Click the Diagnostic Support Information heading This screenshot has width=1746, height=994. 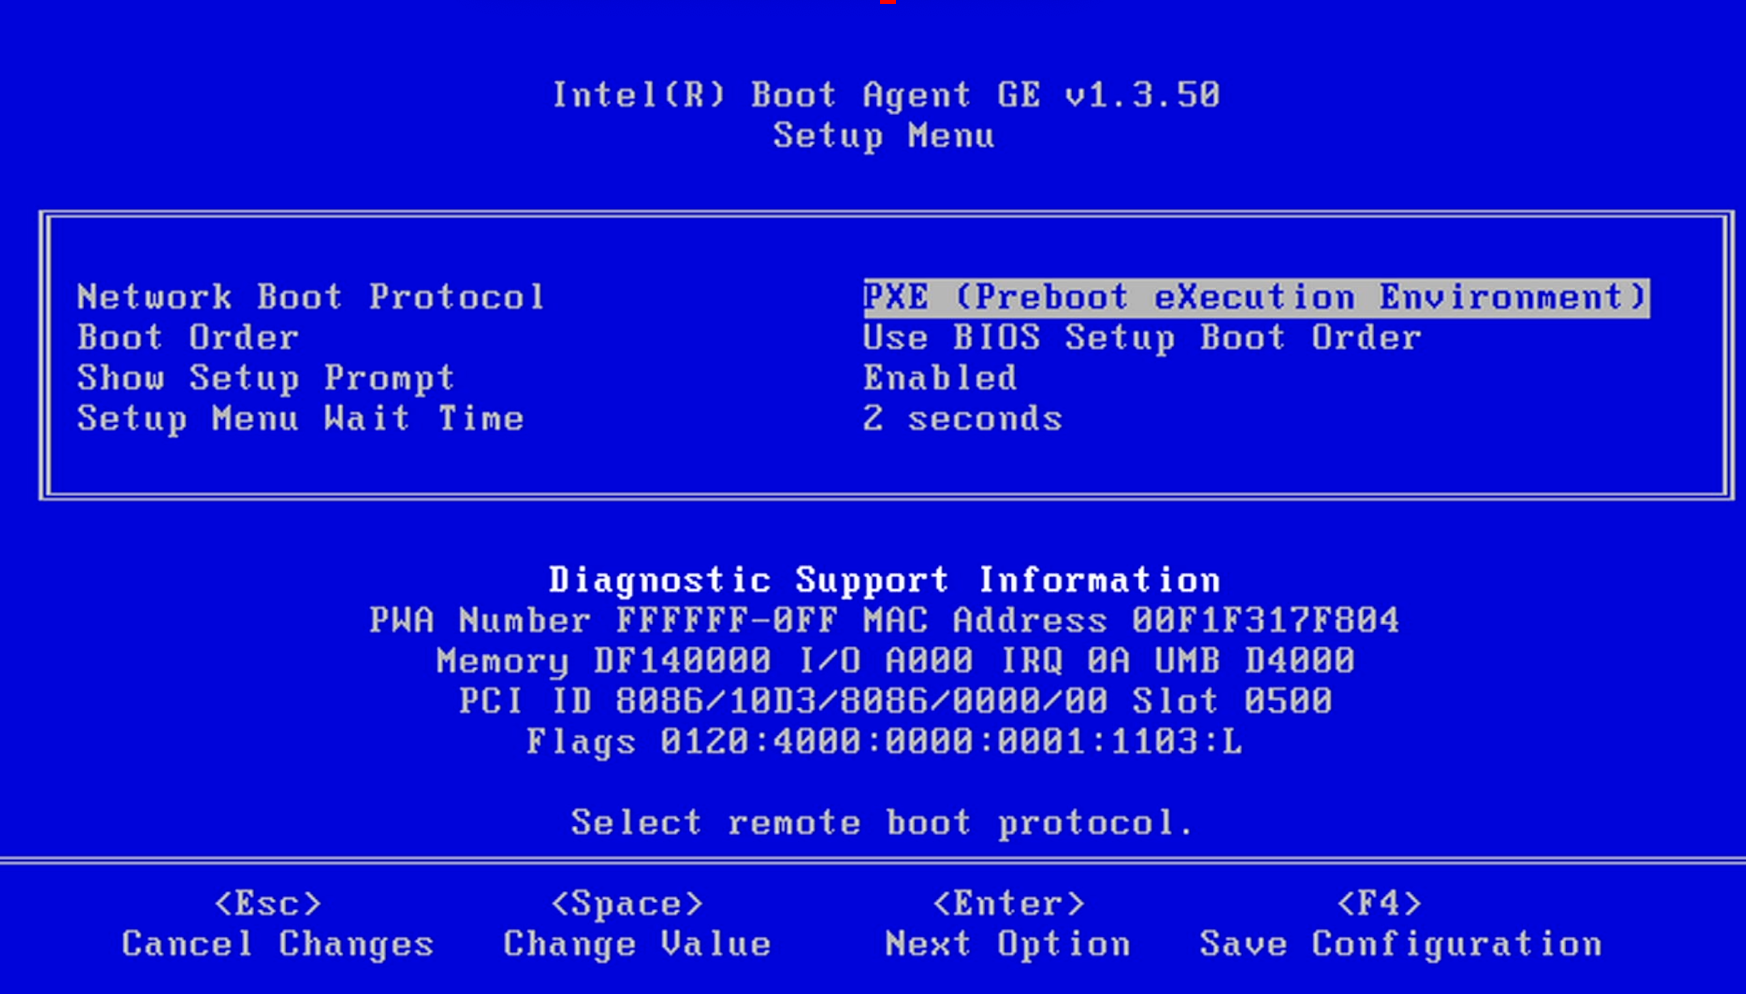tap(884, 580)
